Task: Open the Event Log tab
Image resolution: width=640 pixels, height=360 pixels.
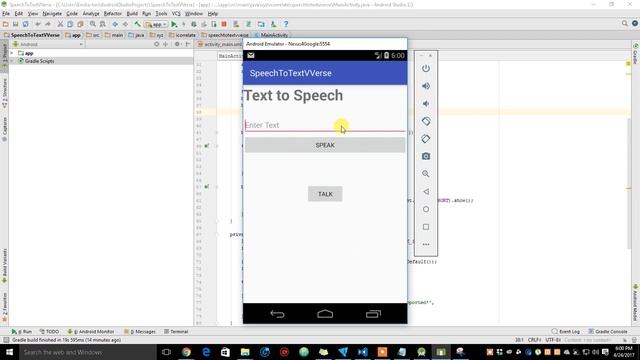Action: pos(566,331)
